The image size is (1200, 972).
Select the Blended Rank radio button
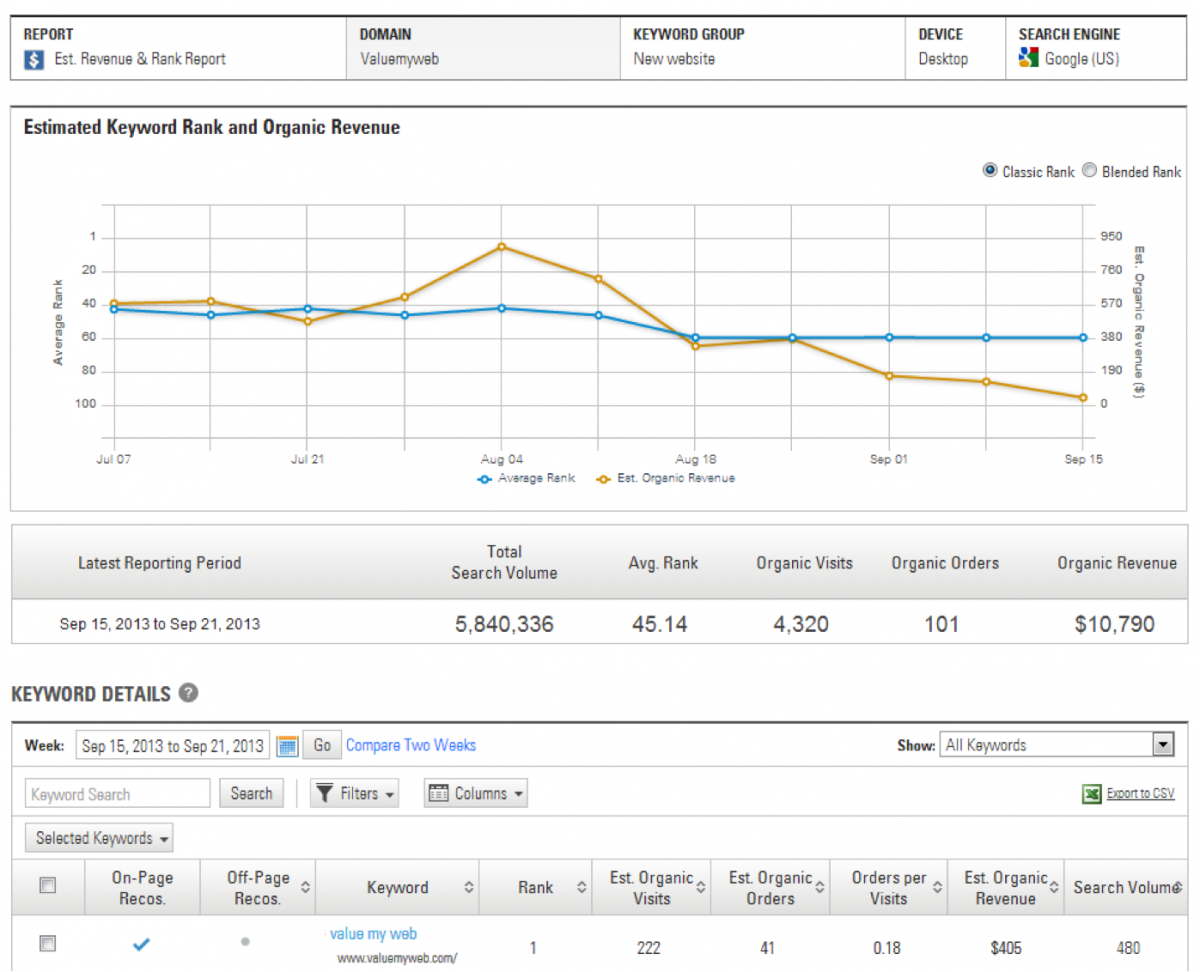pyautogui.click(x=1089, y=171)
